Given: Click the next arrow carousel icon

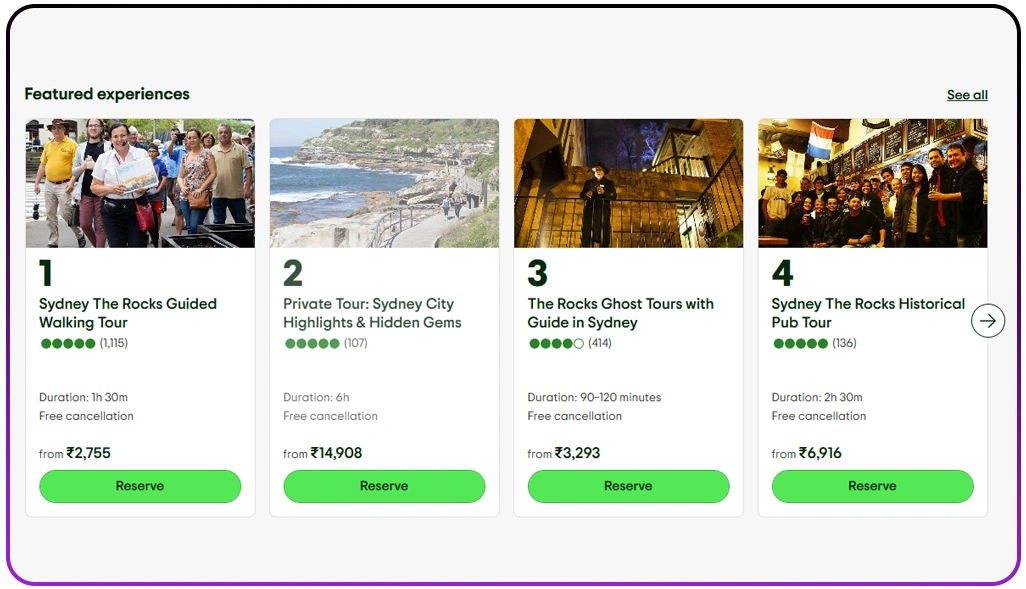Looking at the screenshot, I should pyautogui.click(x=988, y=321).
